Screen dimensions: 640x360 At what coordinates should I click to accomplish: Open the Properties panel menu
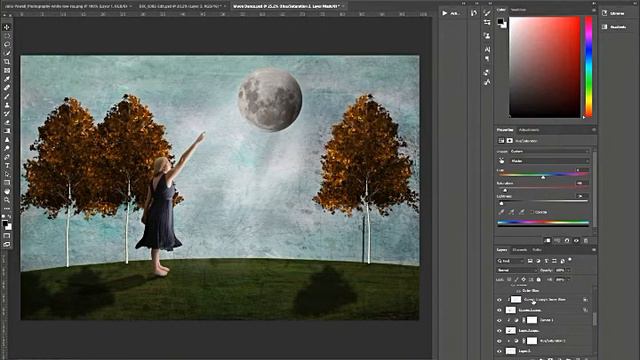tap(593, 130)
